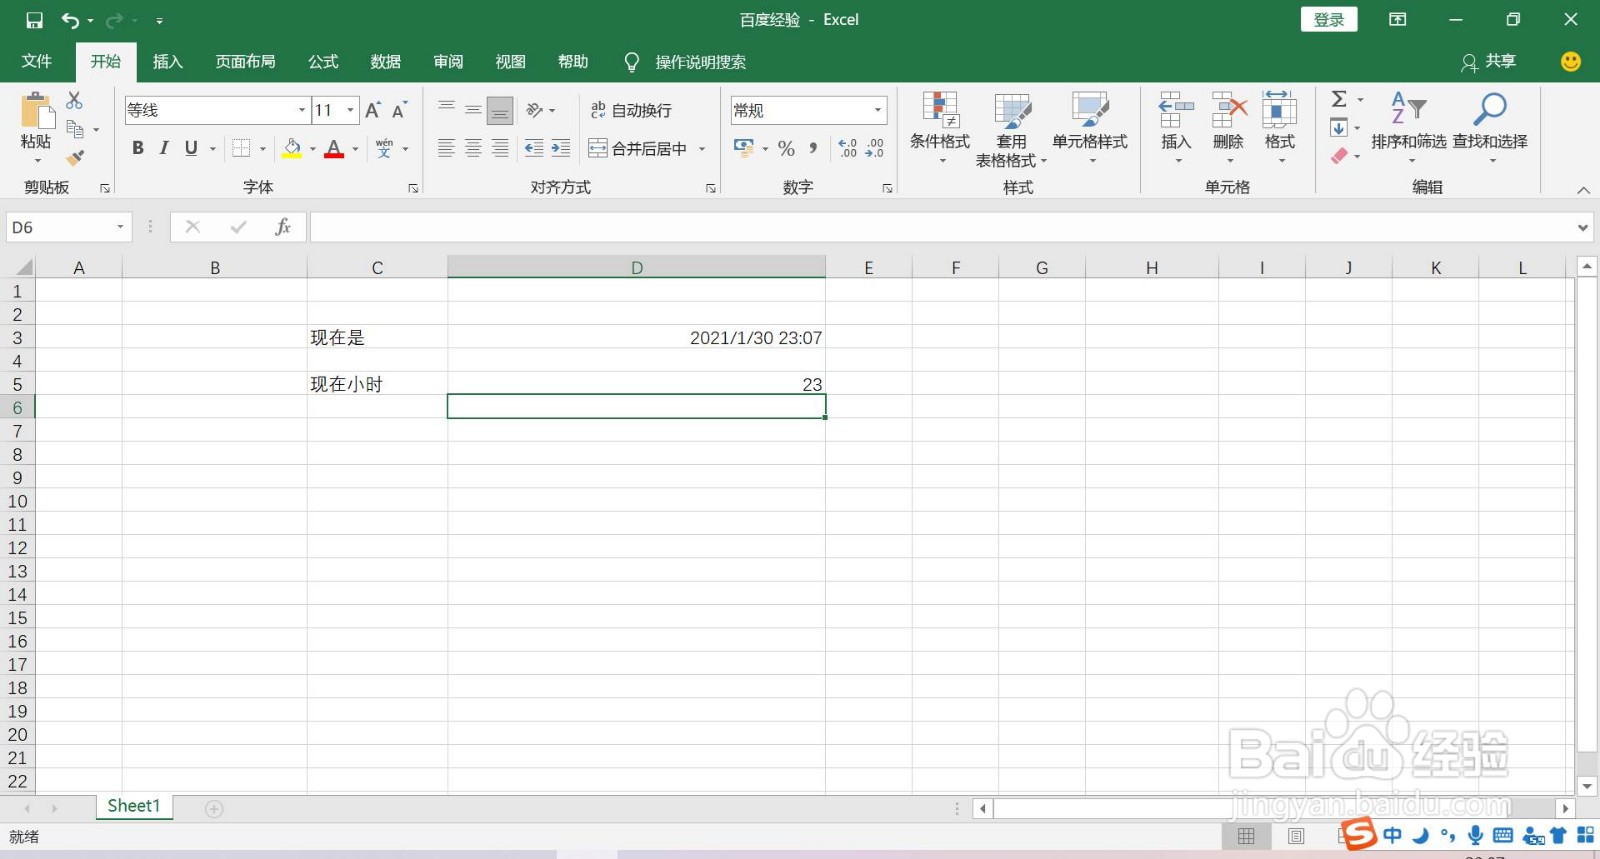Switch to the 公式 tab
The image size is (1600, 859).
pyautogui.click(x=323, y=62)
